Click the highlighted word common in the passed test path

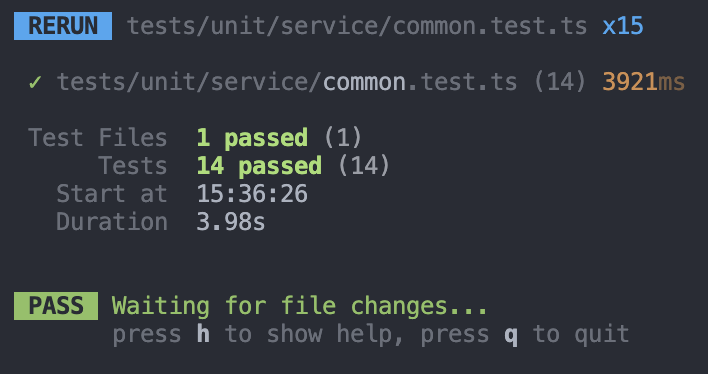tap(364, 83)
